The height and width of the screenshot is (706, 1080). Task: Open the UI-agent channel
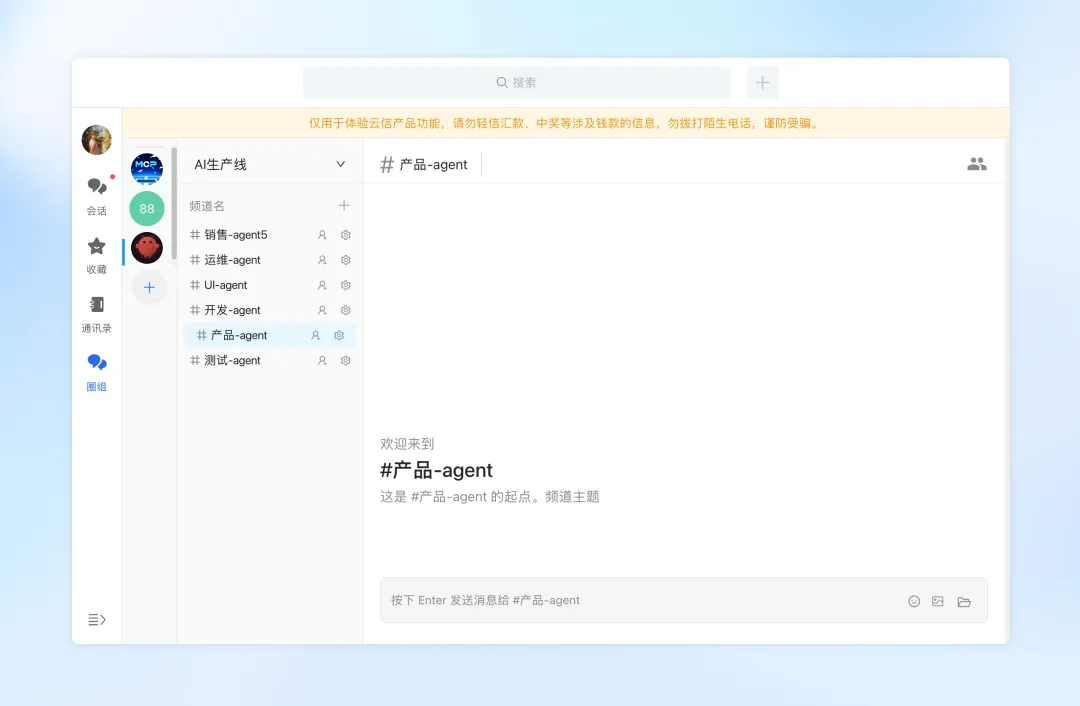point(225,285)
